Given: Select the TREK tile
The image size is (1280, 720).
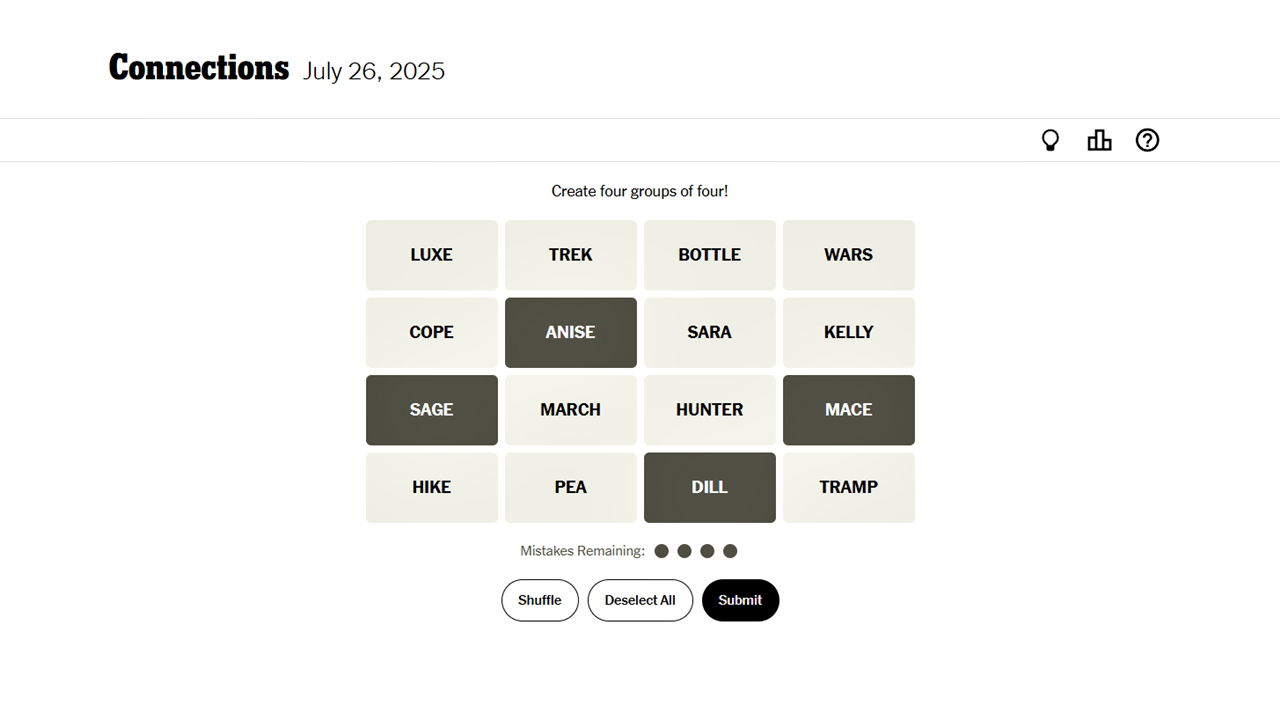Looking at the screenshot, I should coord(570,255).
